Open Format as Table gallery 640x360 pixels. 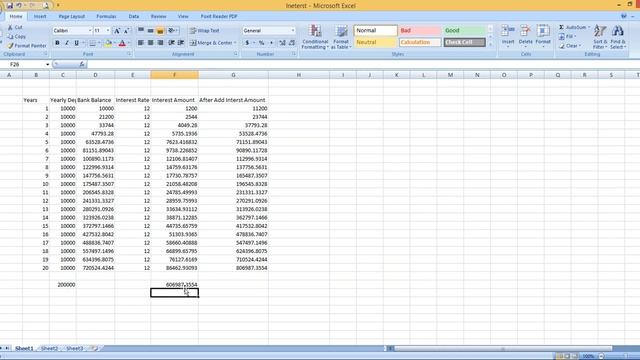(341, 37)
